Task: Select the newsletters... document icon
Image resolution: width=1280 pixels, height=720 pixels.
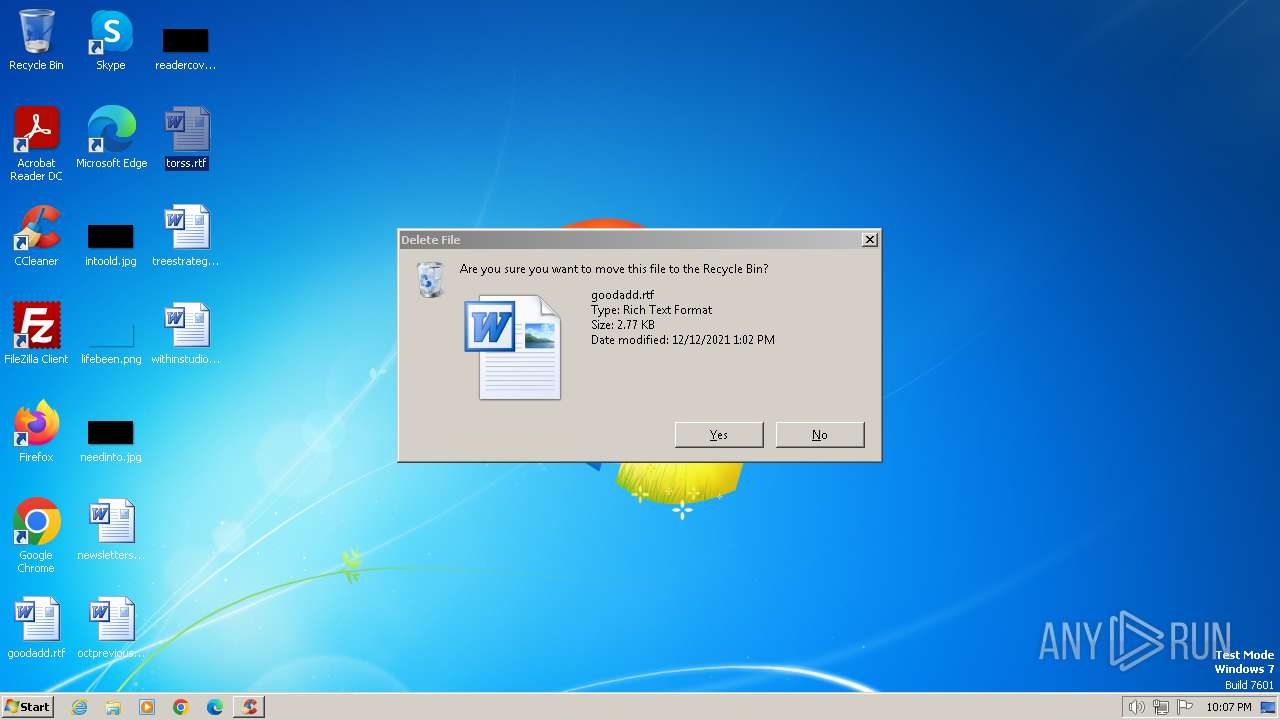Action: click(111, 530)
